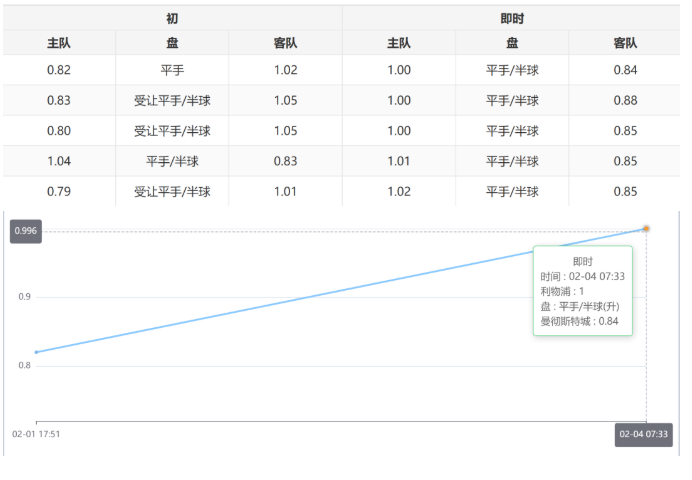Select the 初 header group
The width and height of the screenshot is (692, 480).
pos(172,18)
